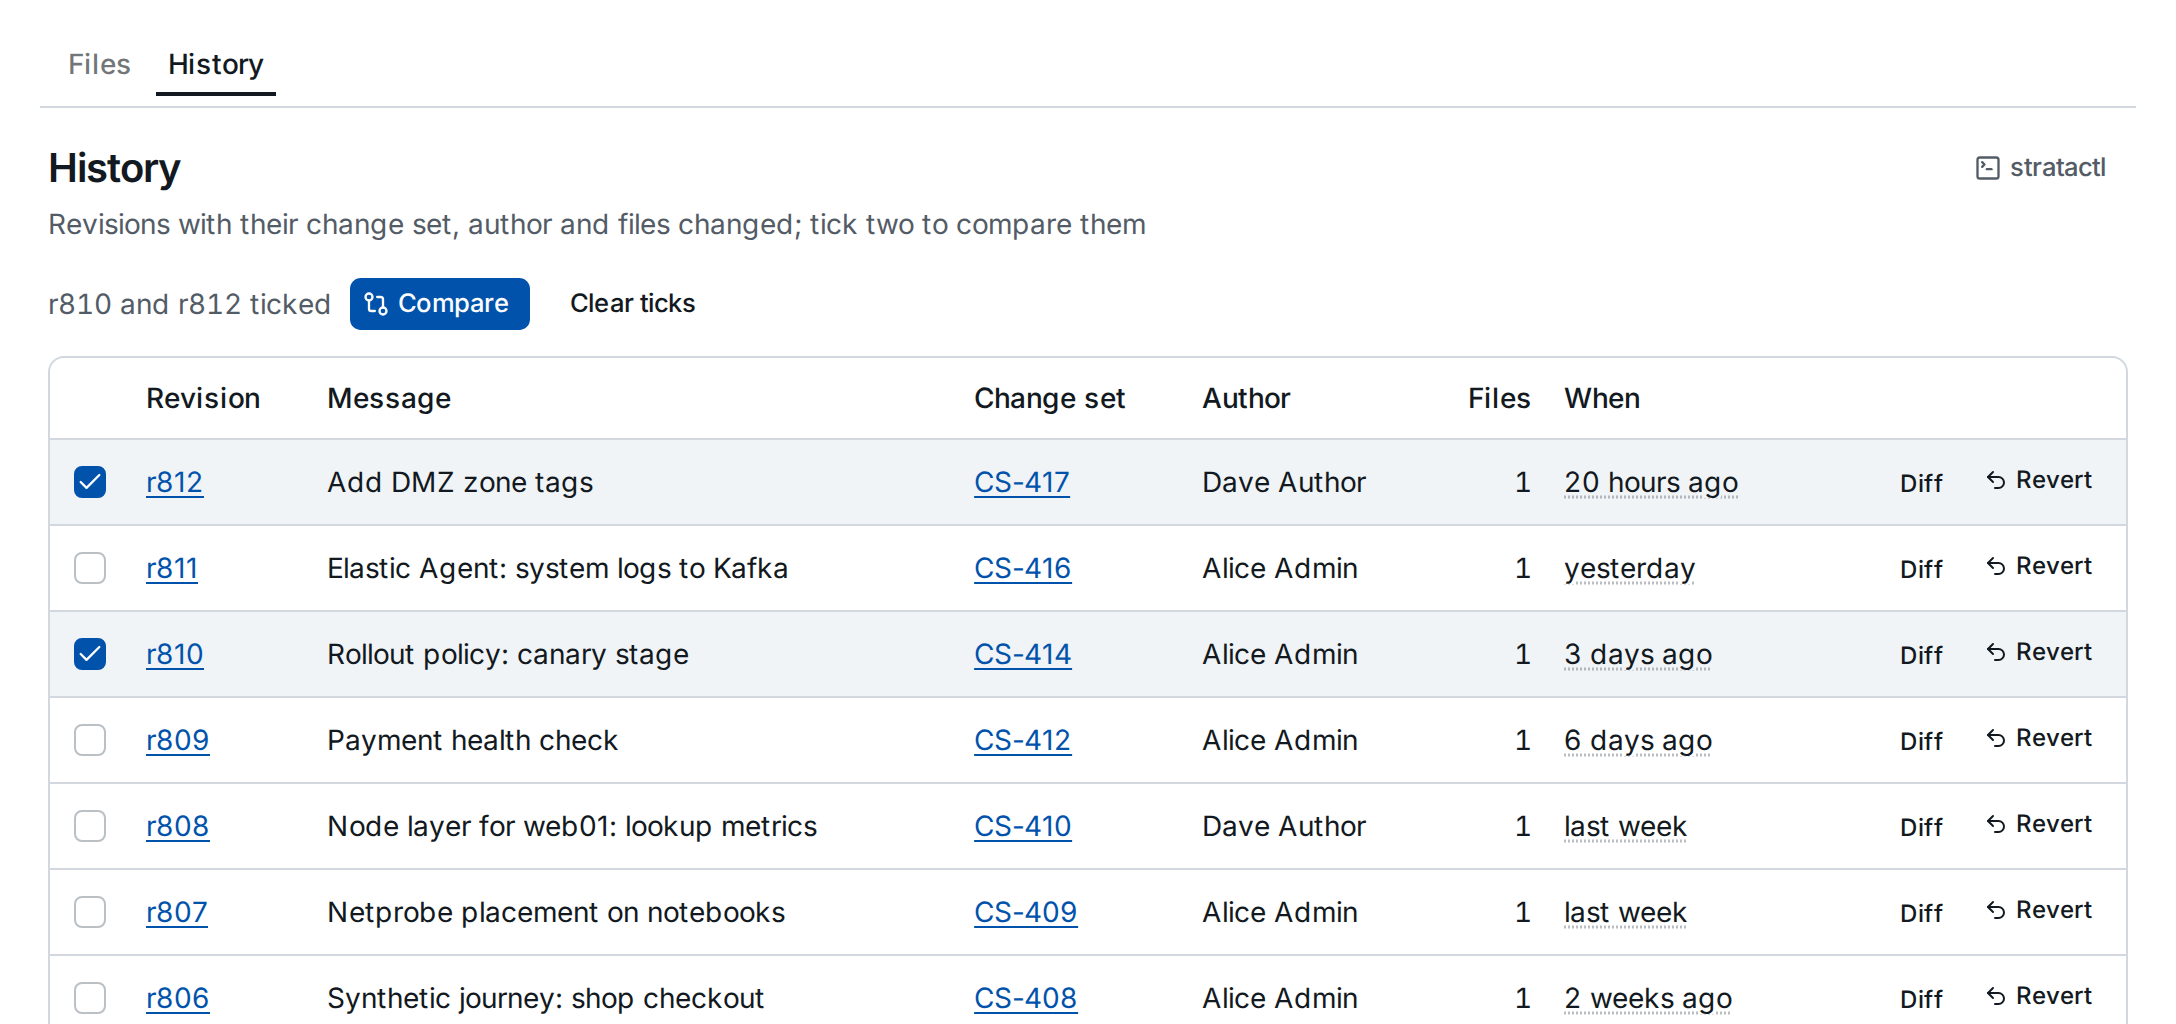Image resolution: width=2176 pixels, height=1024 pixels.
Task: Open change set CS-414
Action: click(1022, 654)
